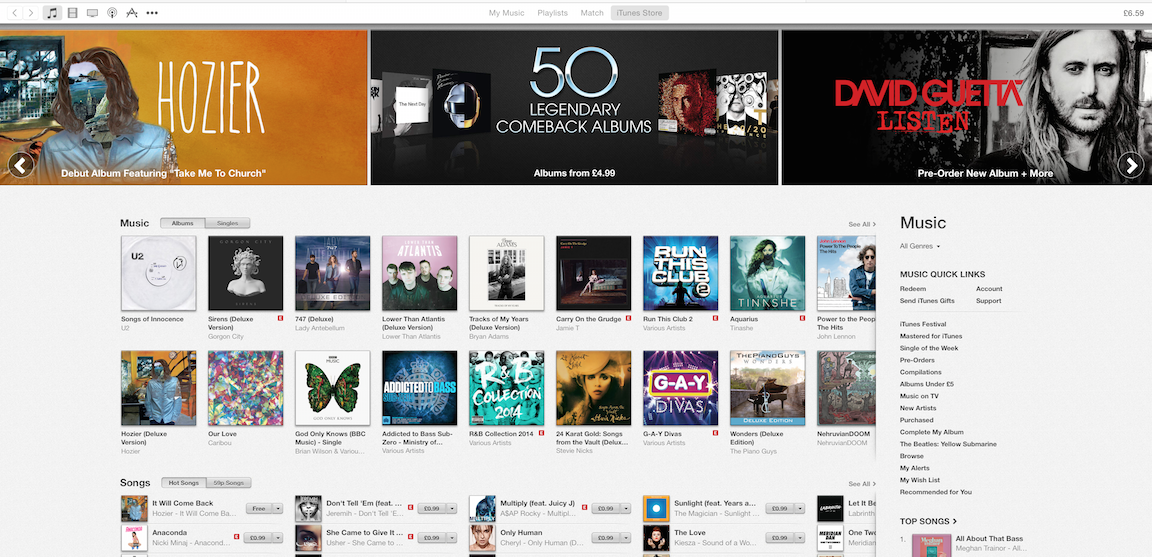Screen dimensions: 1152x557
Task: Open Tracks of My Years album title
Action: click(501, 323)
